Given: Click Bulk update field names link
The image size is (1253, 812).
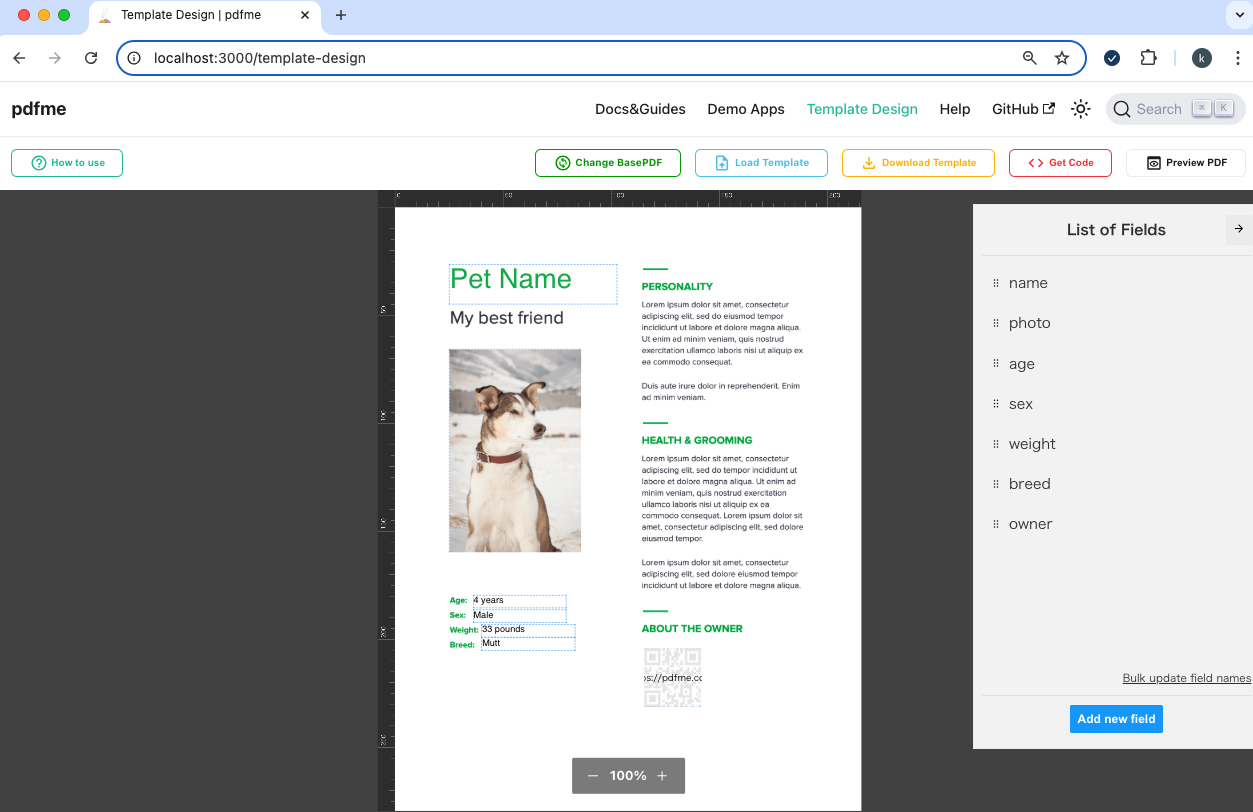Looking at the screenshot, I should (1186, 678).
